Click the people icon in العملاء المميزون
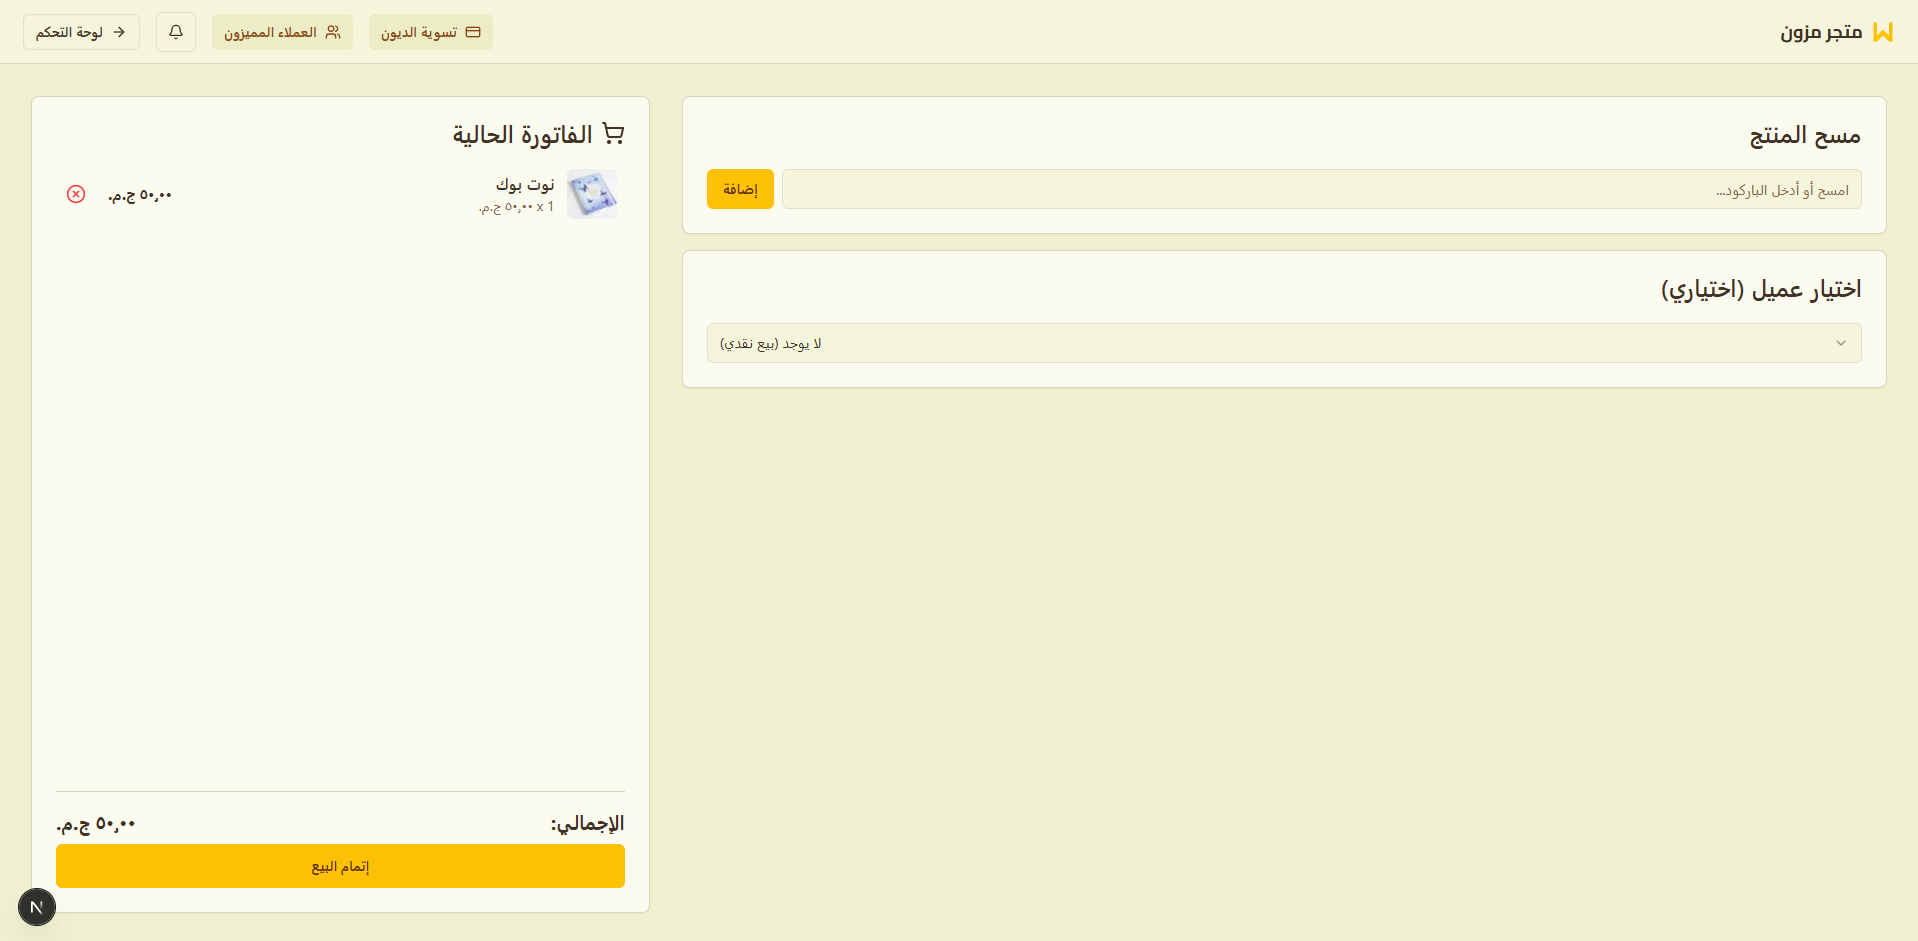1918x941 pixels. click(x=333, y=32)
